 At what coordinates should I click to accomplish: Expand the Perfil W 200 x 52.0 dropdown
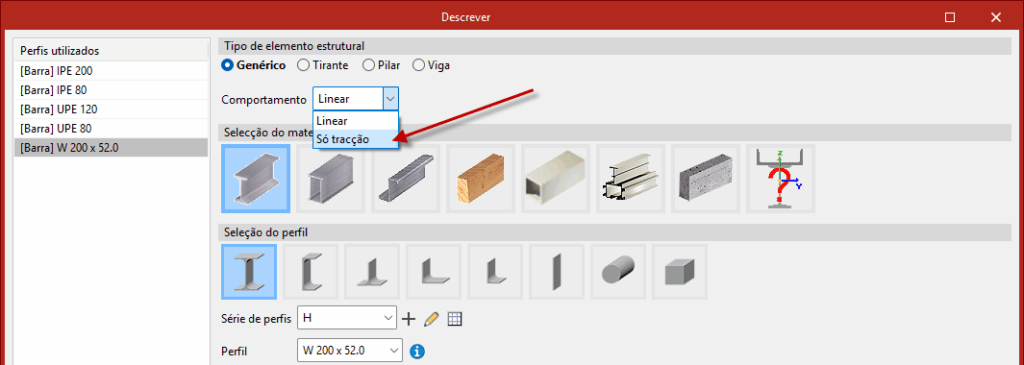point(349,351)
